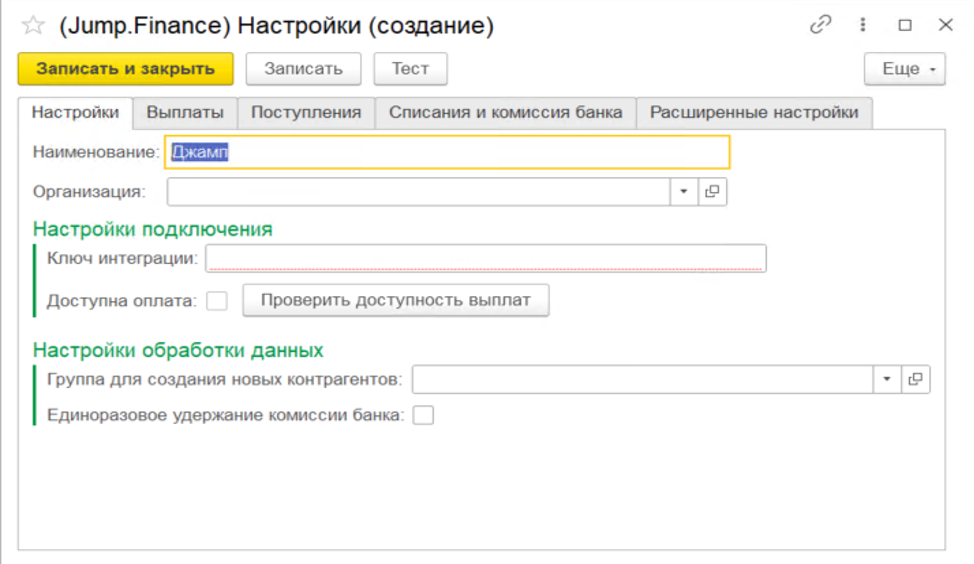Viewport: 974px width, 564px height.
Task: Close the settings creation window
Action: coord(945,26)
